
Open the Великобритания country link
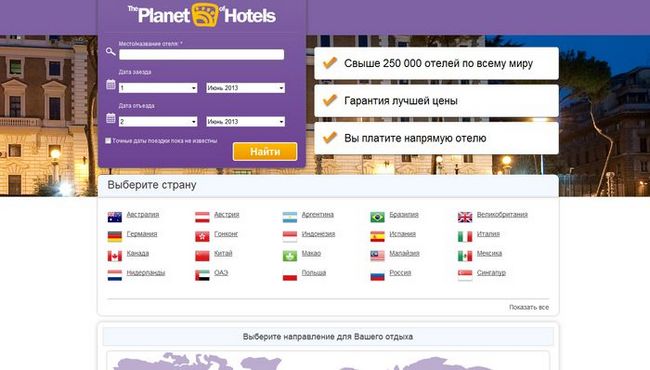point(502,215)
